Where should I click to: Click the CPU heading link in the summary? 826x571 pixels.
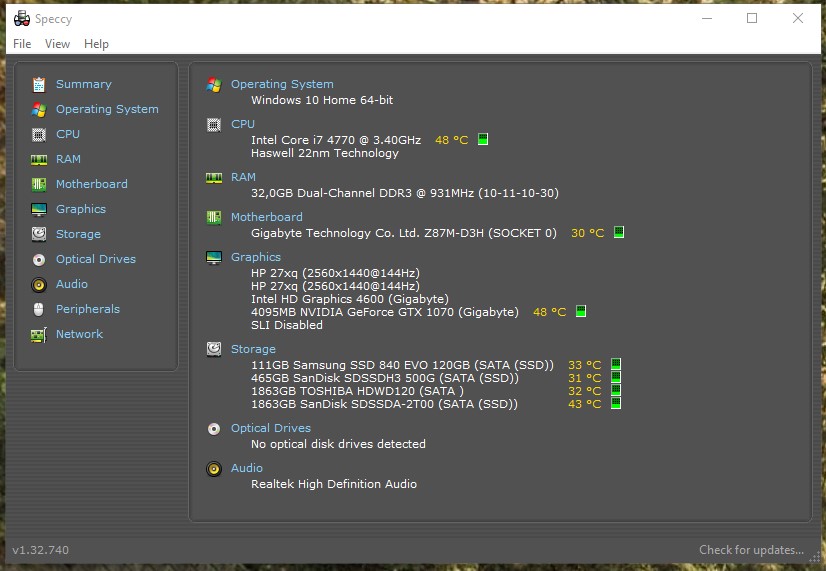243,124
